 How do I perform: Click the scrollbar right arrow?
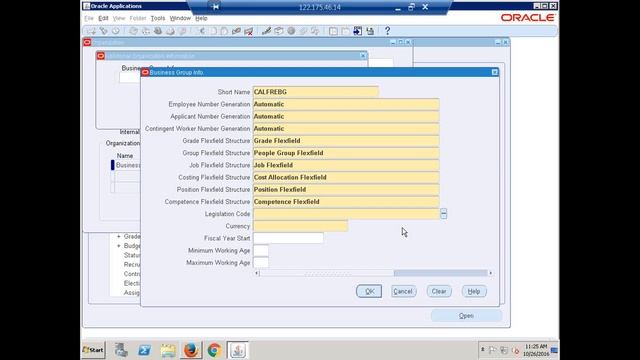pyautogui.click(x=491, y=273)
